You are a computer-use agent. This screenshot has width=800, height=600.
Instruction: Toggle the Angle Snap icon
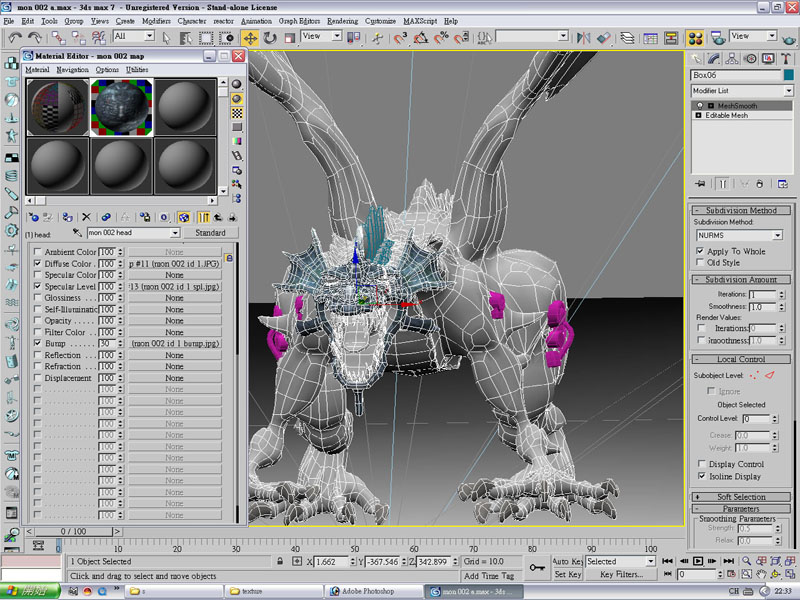(x=420, y=38)
